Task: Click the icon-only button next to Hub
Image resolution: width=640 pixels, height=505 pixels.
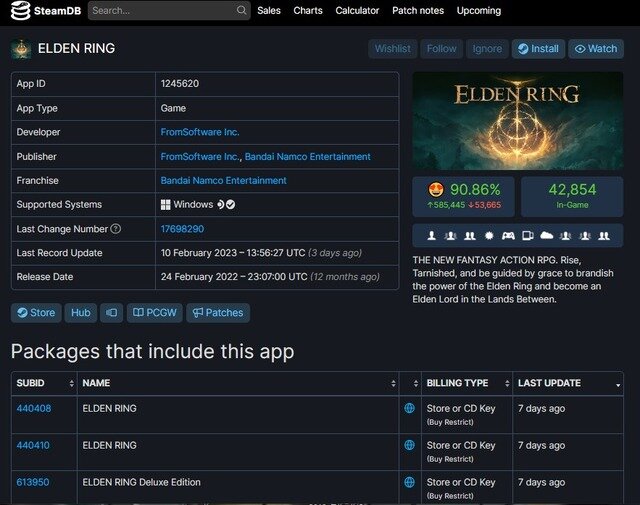Action: click(111, 313)
